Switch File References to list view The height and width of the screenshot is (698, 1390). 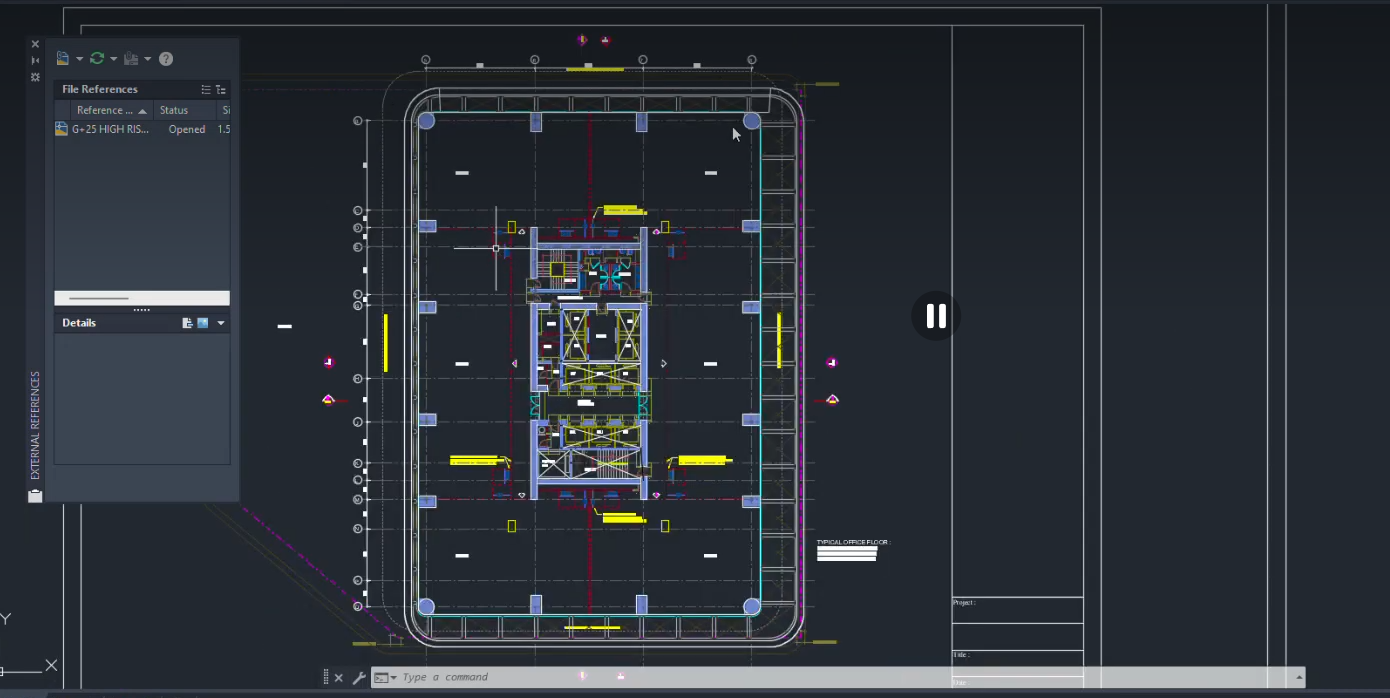pyautogui.click(x=206, y=89)
